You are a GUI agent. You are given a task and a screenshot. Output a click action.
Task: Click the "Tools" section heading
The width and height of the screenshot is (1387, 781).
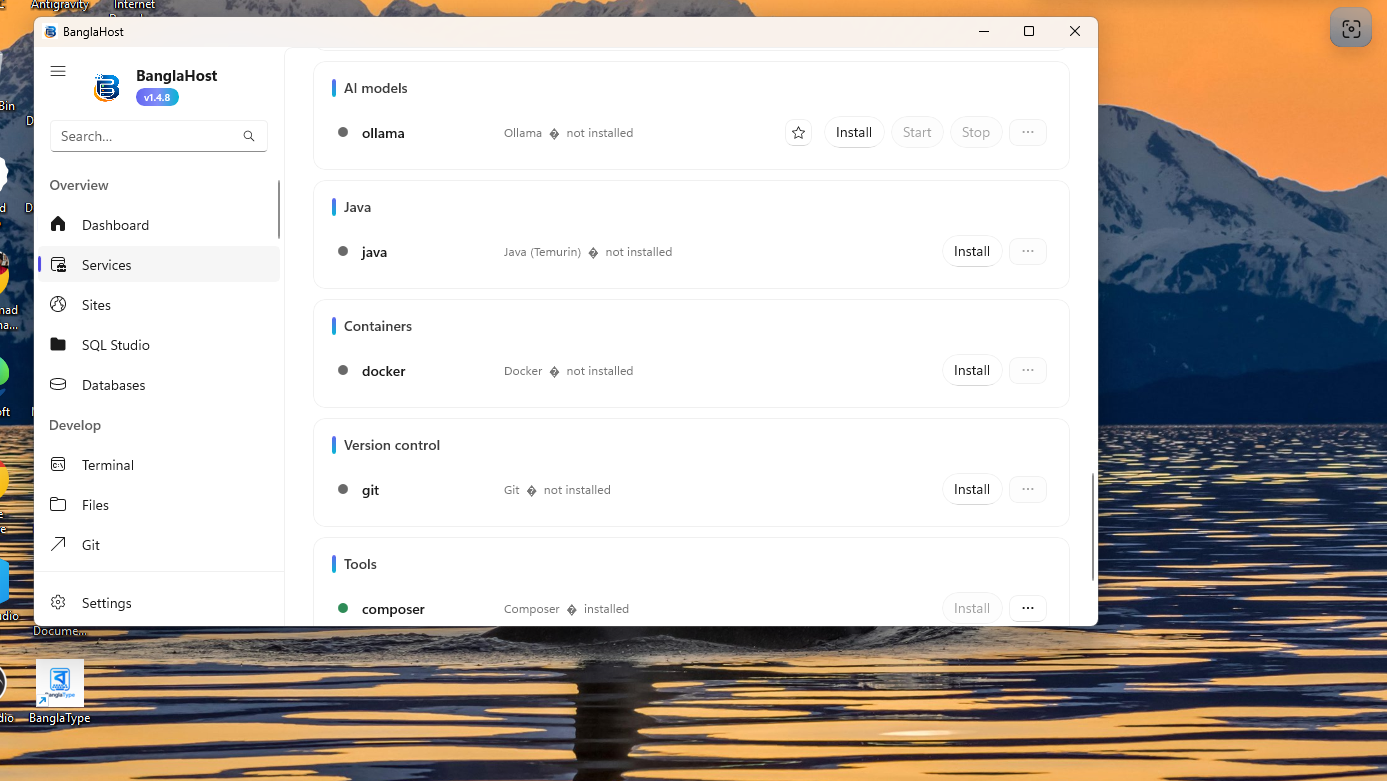360,564
